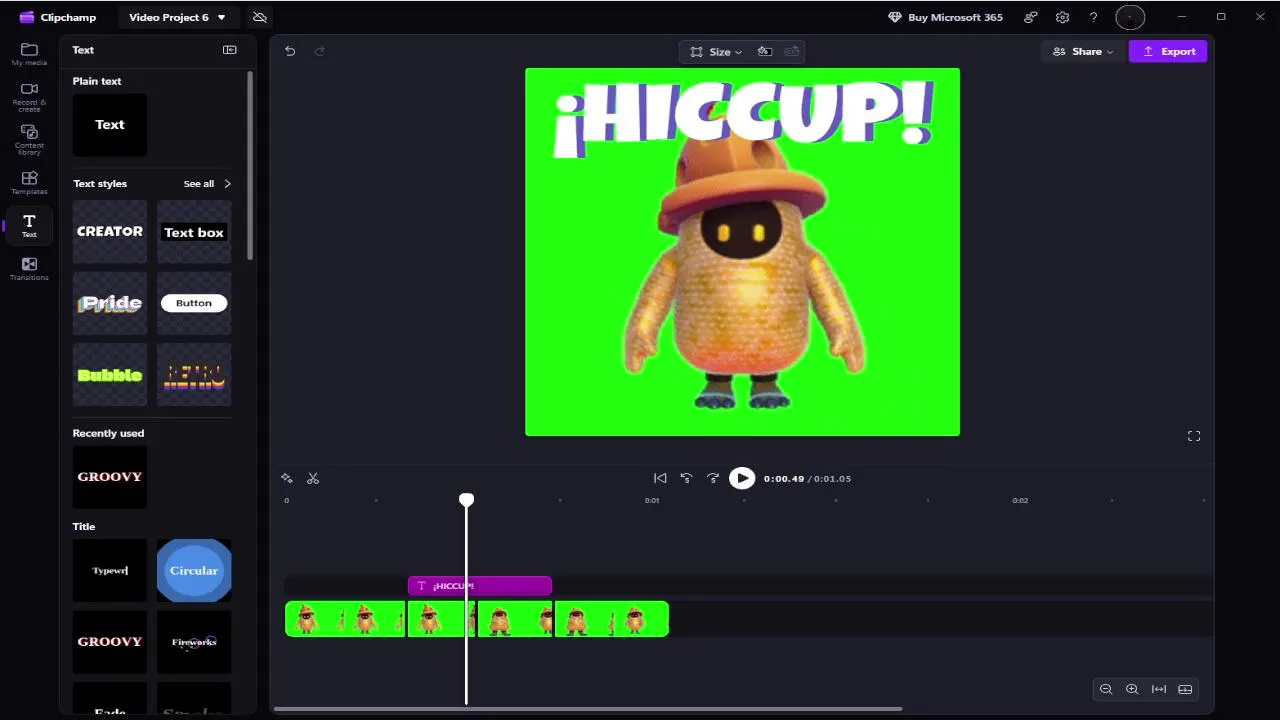The height and width of the screenshot is (720, 1280).
Task: Choose the Button text style
Action: [194, 303]
